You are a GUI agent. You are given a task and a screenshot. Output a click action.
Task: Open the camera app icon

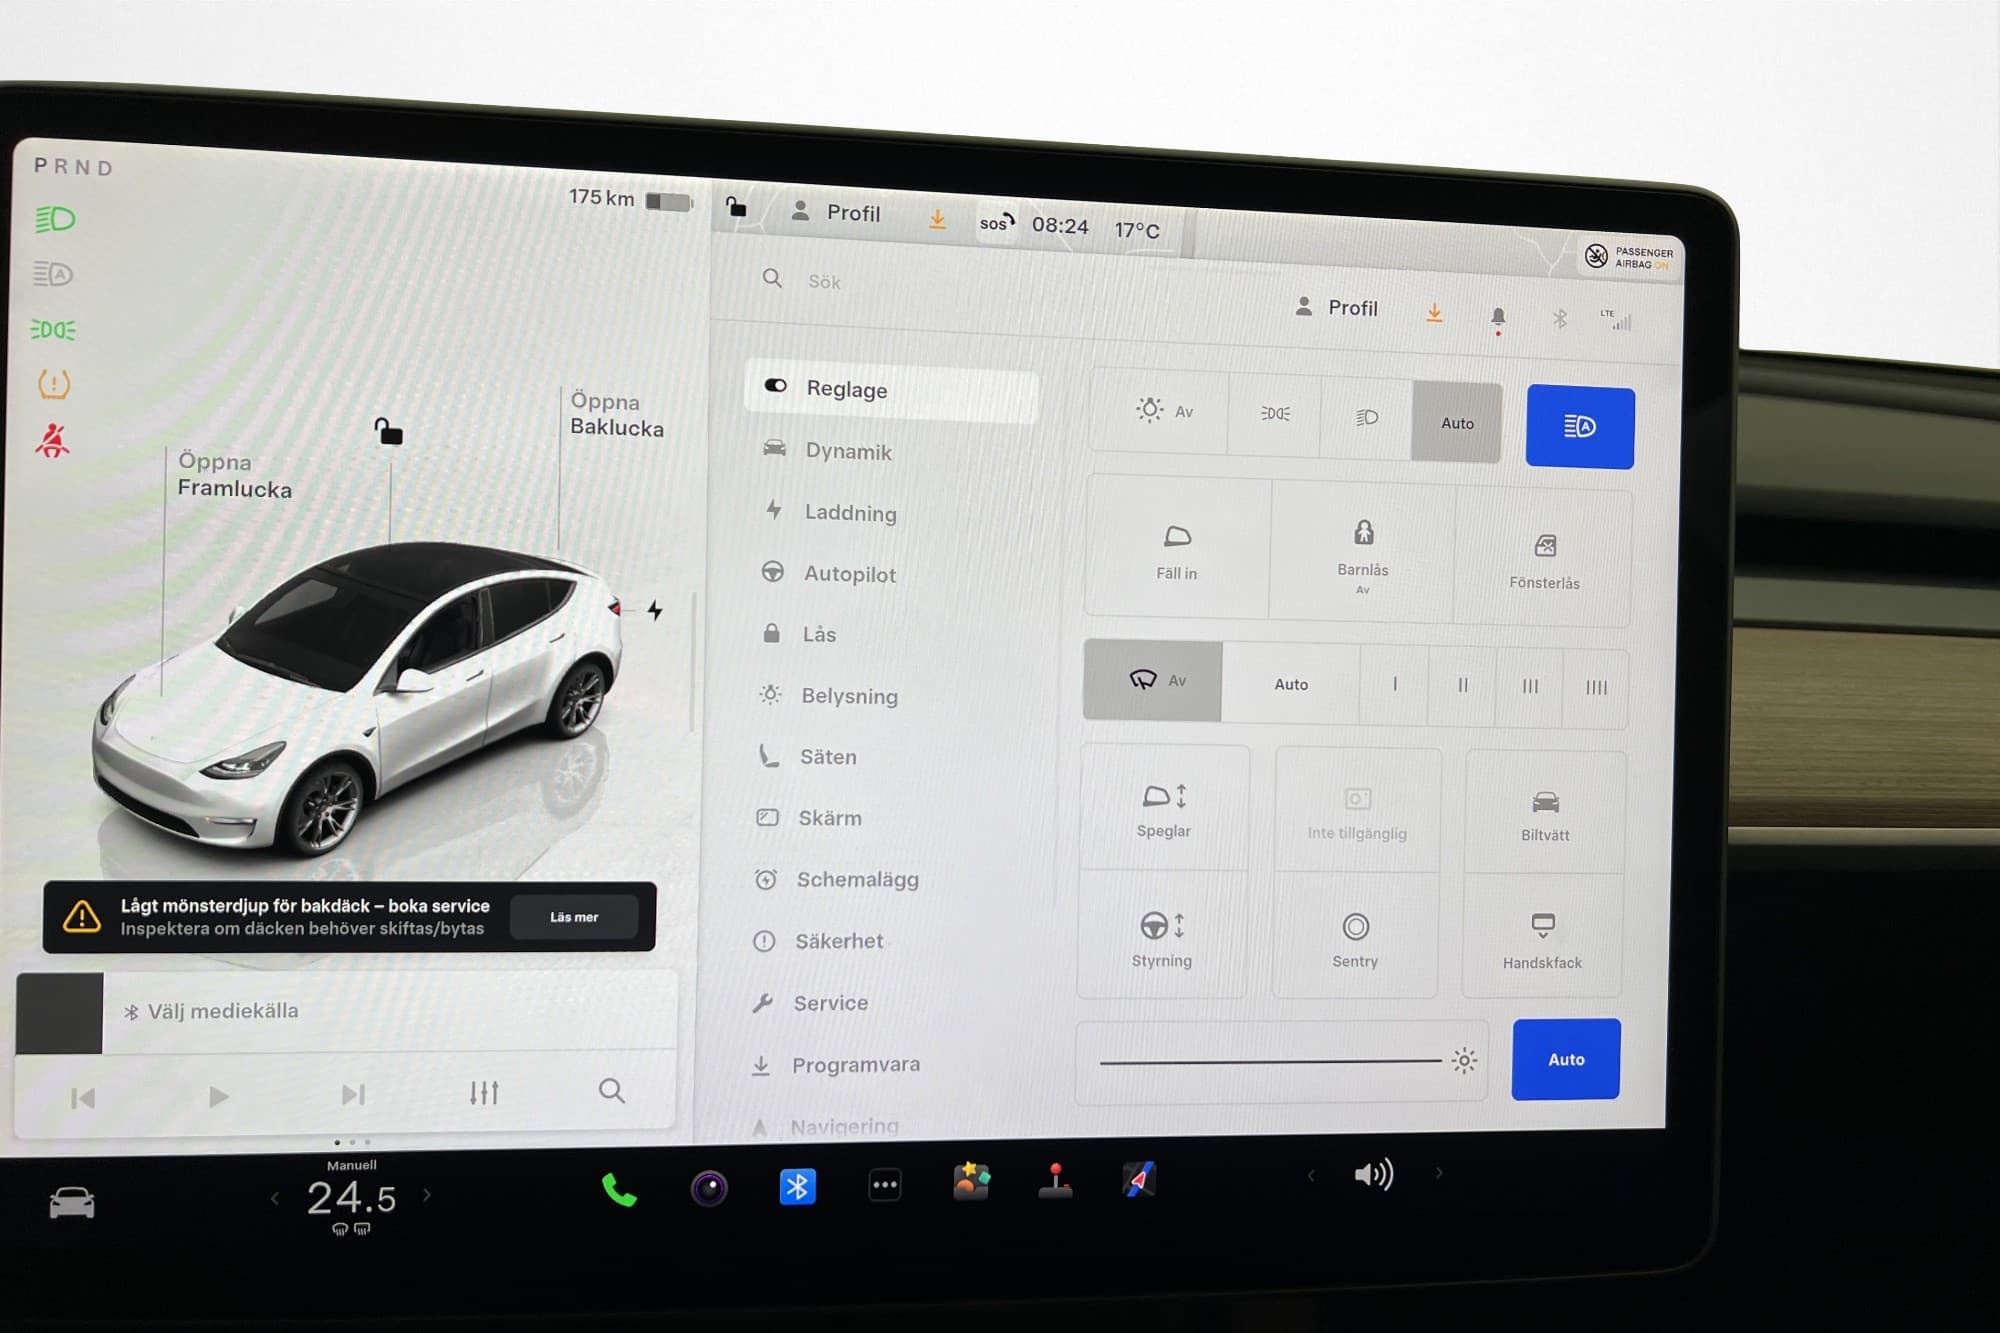(x=709, y=1188)
